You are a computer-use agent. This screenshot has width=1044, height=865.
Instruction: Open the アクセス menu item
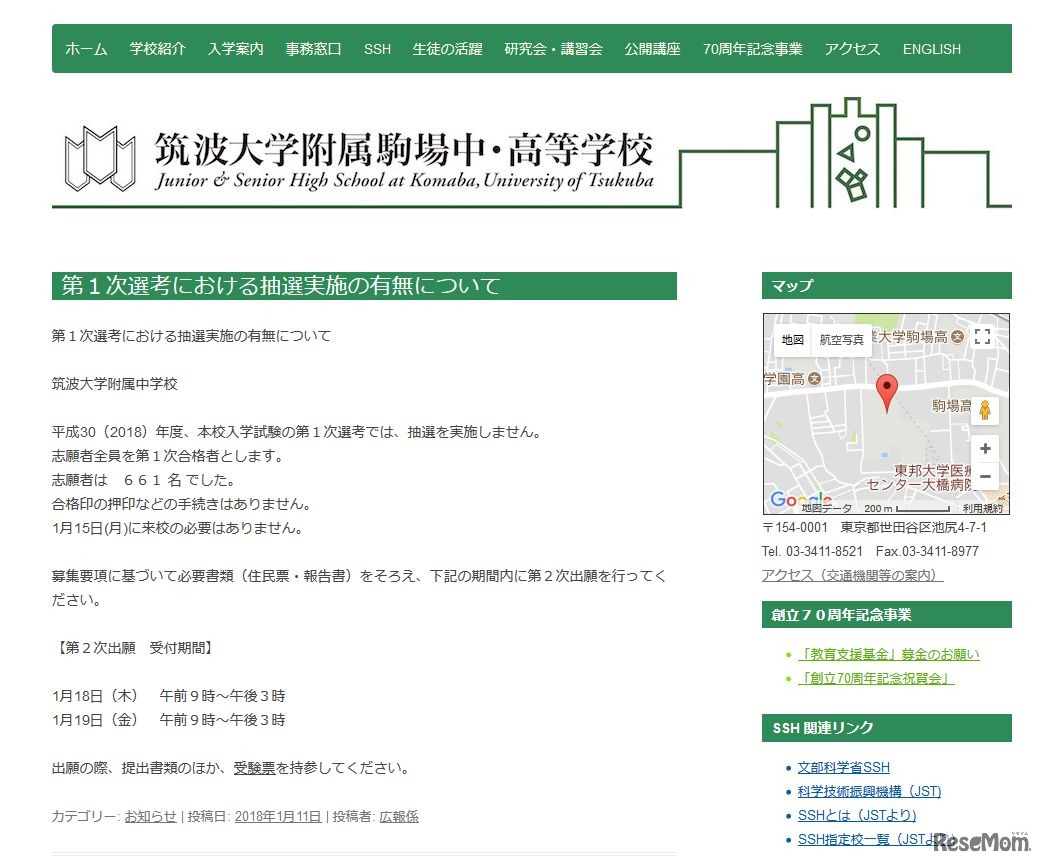852,49
